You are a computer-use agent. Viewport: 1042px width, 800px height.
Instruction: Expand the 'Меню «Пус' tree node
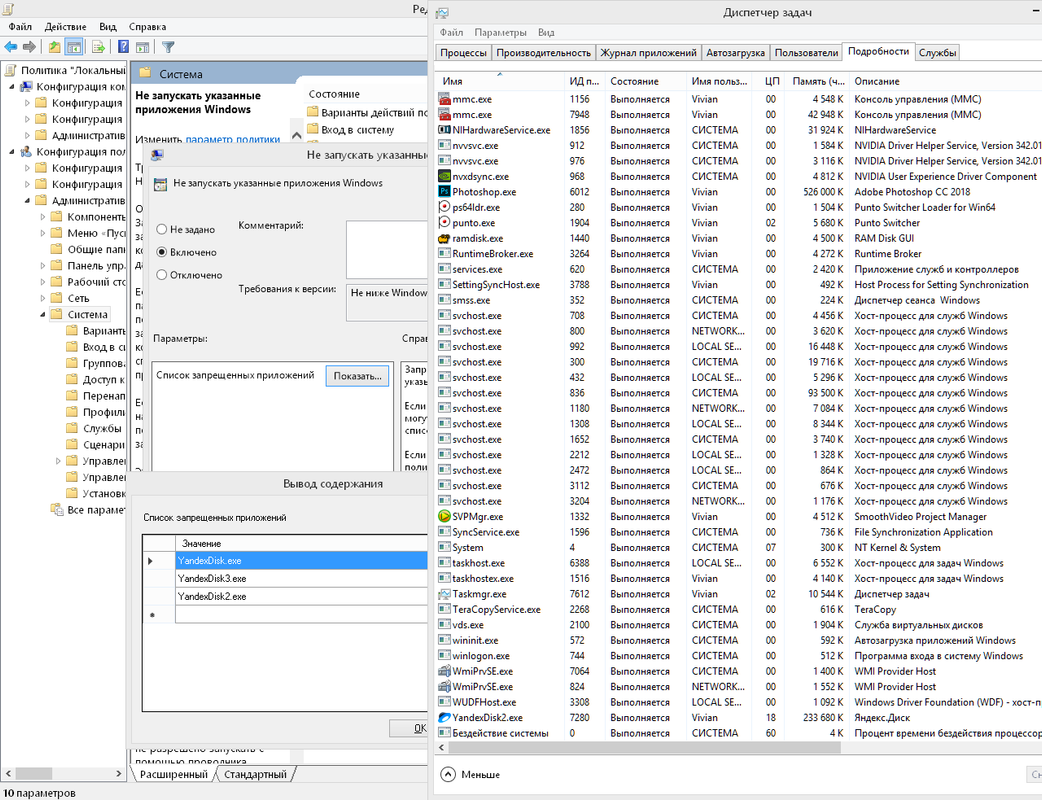(43, 233)
